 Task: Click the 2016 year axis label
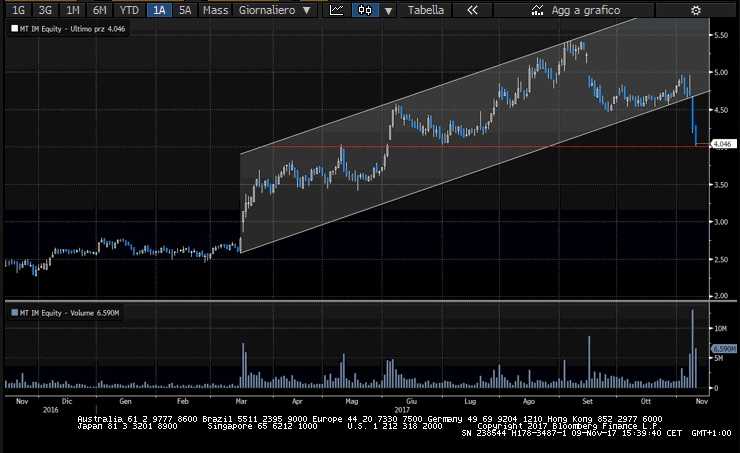click(x=50, y=410)
